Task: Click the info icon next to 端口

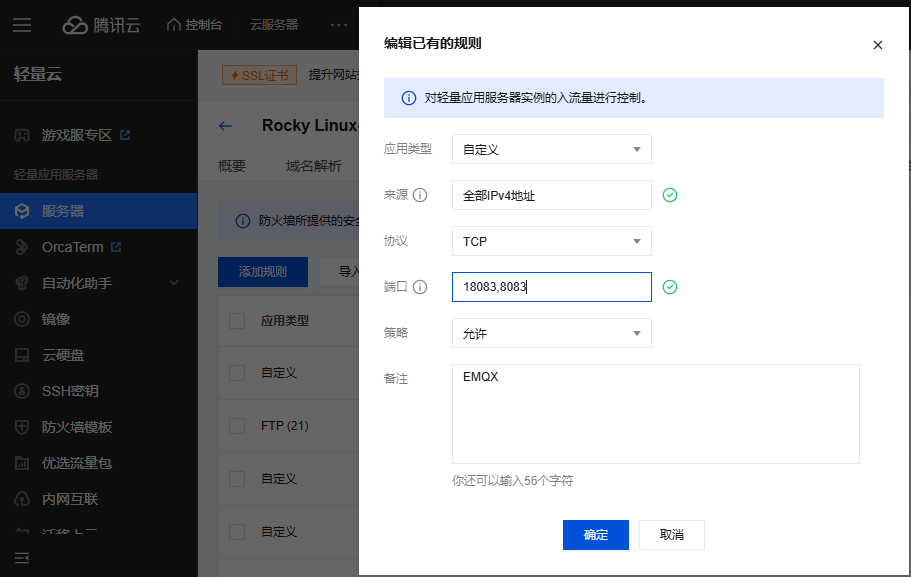Action: (420, 287)
